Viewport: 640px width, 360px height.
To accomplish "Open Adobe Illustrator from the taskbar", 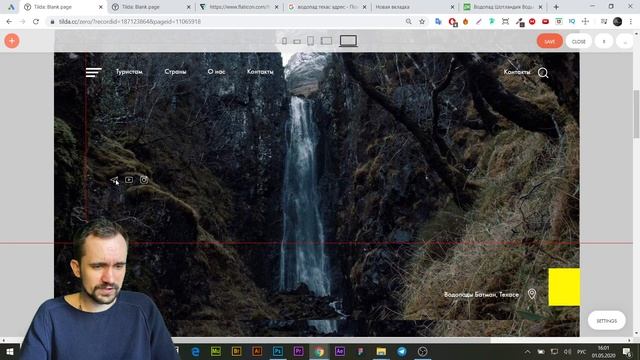I will tap(257, 351).
